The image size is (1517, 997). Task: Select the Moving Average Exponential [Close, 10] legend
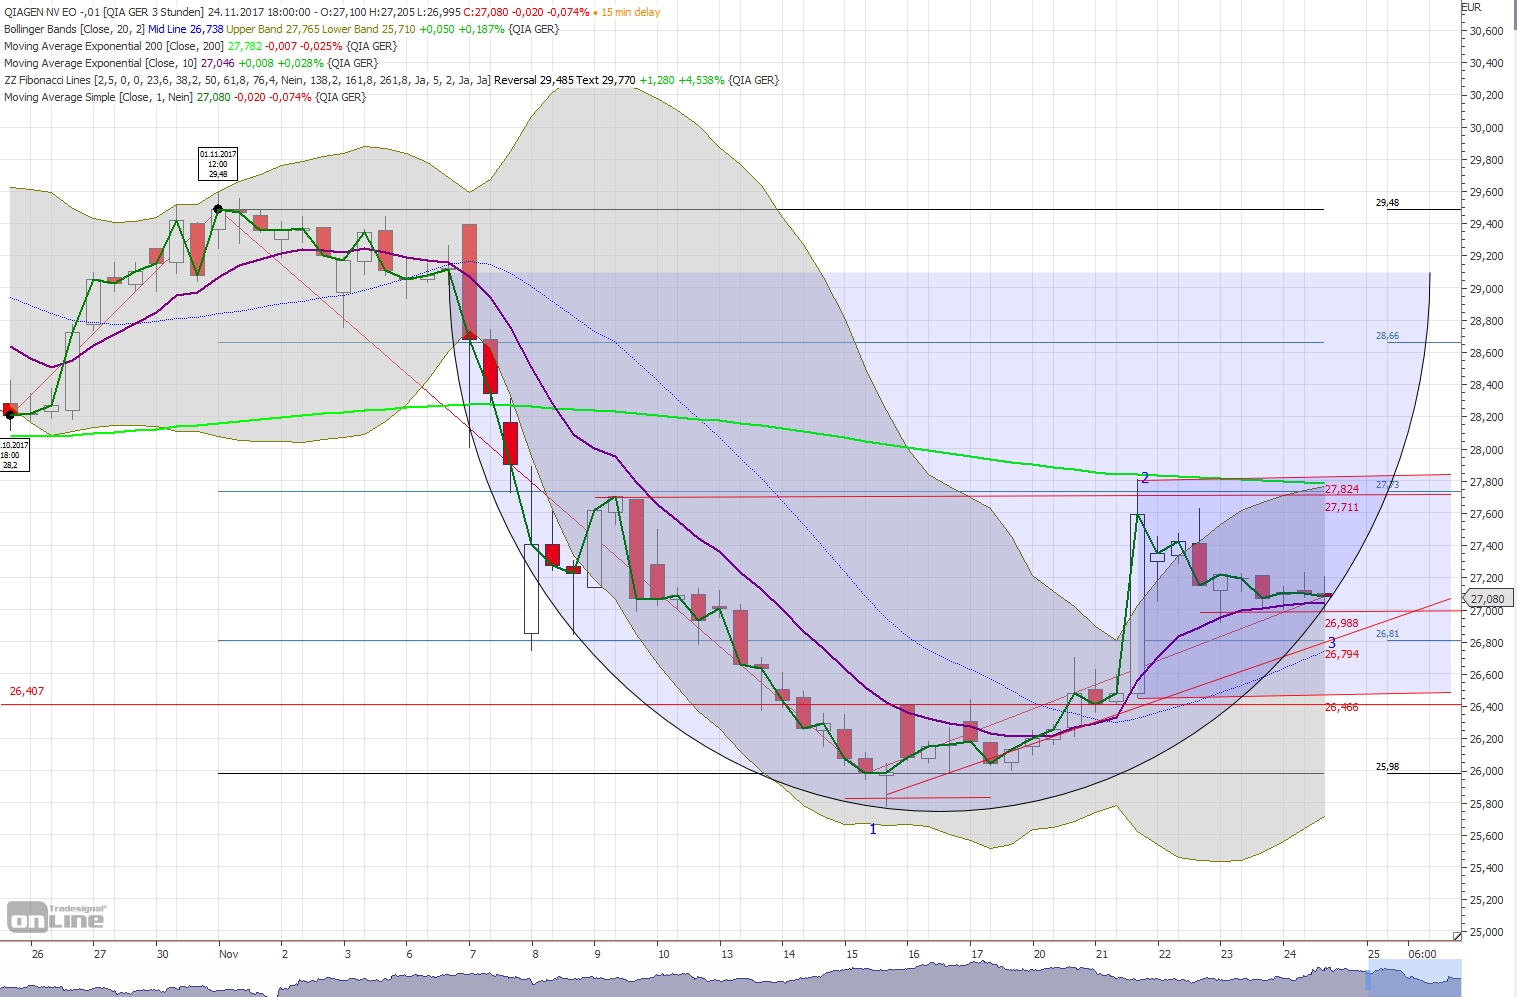(191, 63)
